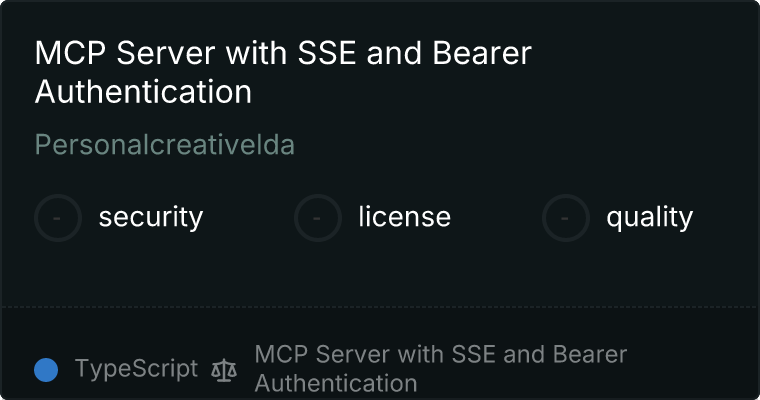Click the TypeScript language label

point(136,369)
